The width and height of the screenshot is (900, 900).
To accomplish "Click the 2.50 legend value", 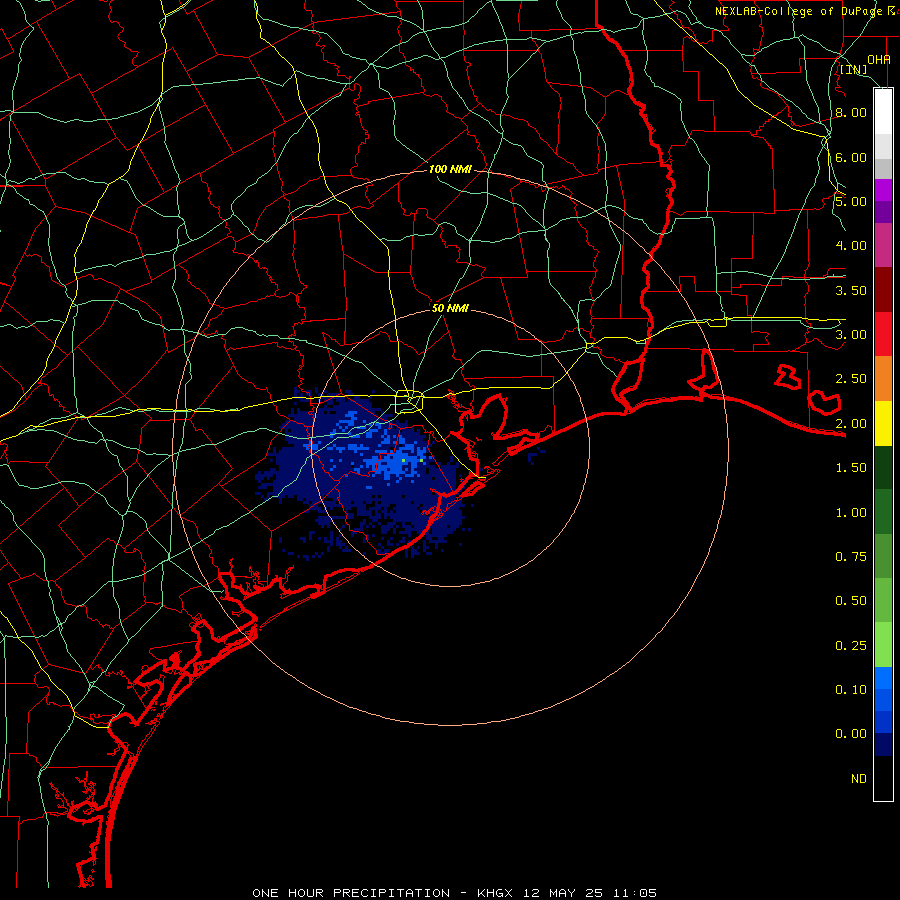I will pos(851,379).
